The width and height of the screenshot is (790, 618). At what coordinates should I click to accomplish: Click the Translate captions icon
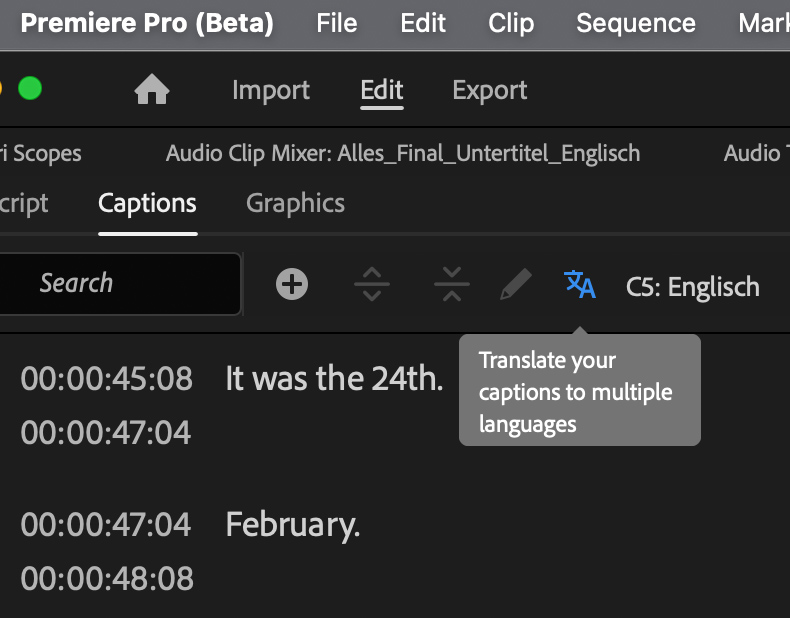580,284
